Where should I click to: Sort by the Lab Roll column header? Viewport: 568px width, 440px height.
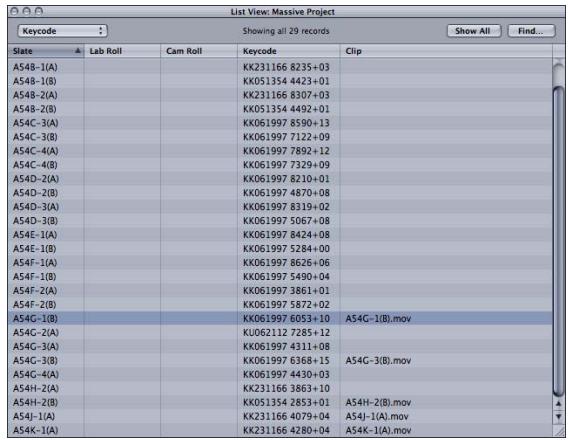click(x=122, y=51)
